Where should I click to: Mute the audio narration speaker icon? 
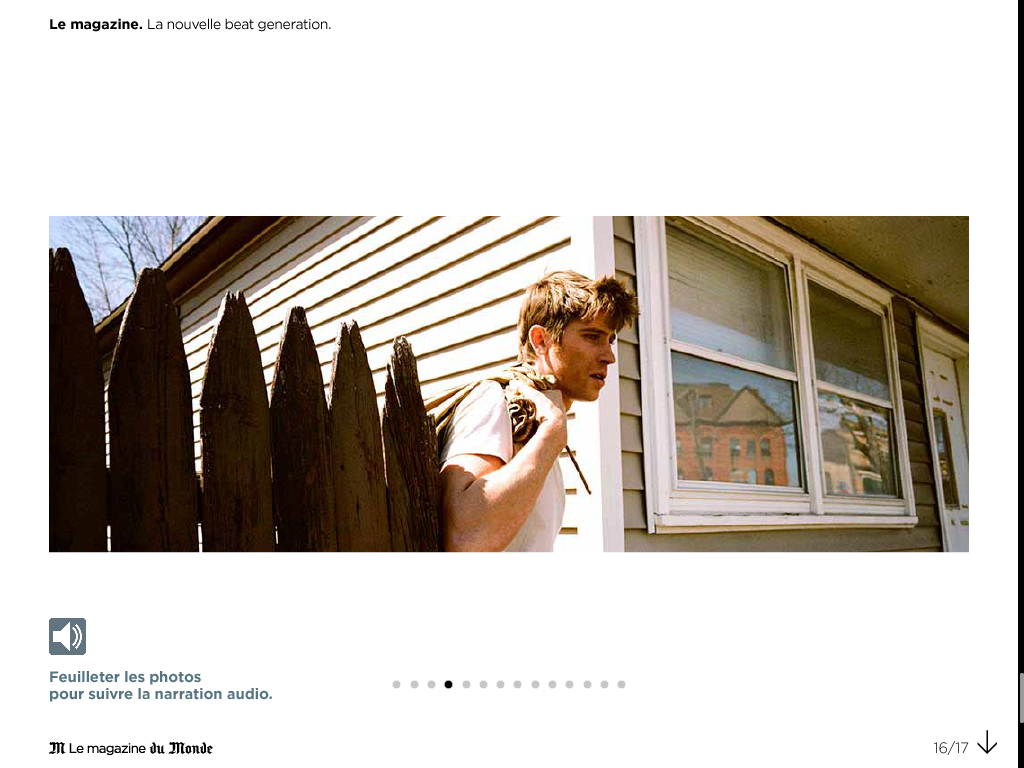(x=67, y=636)
